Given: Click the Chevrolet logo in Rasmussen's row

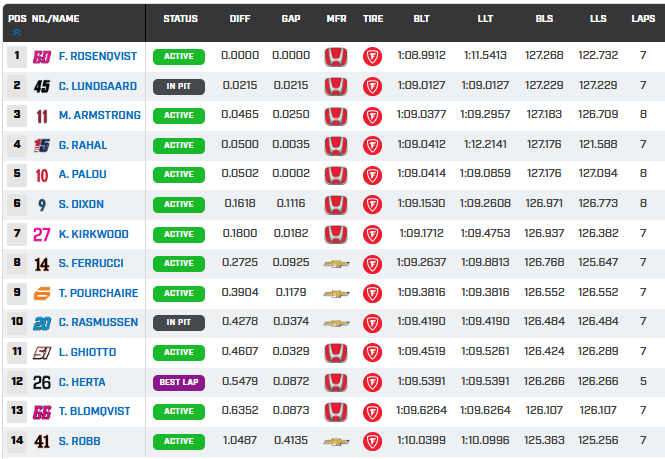Looking at the screenshot, I should point(337,323).
